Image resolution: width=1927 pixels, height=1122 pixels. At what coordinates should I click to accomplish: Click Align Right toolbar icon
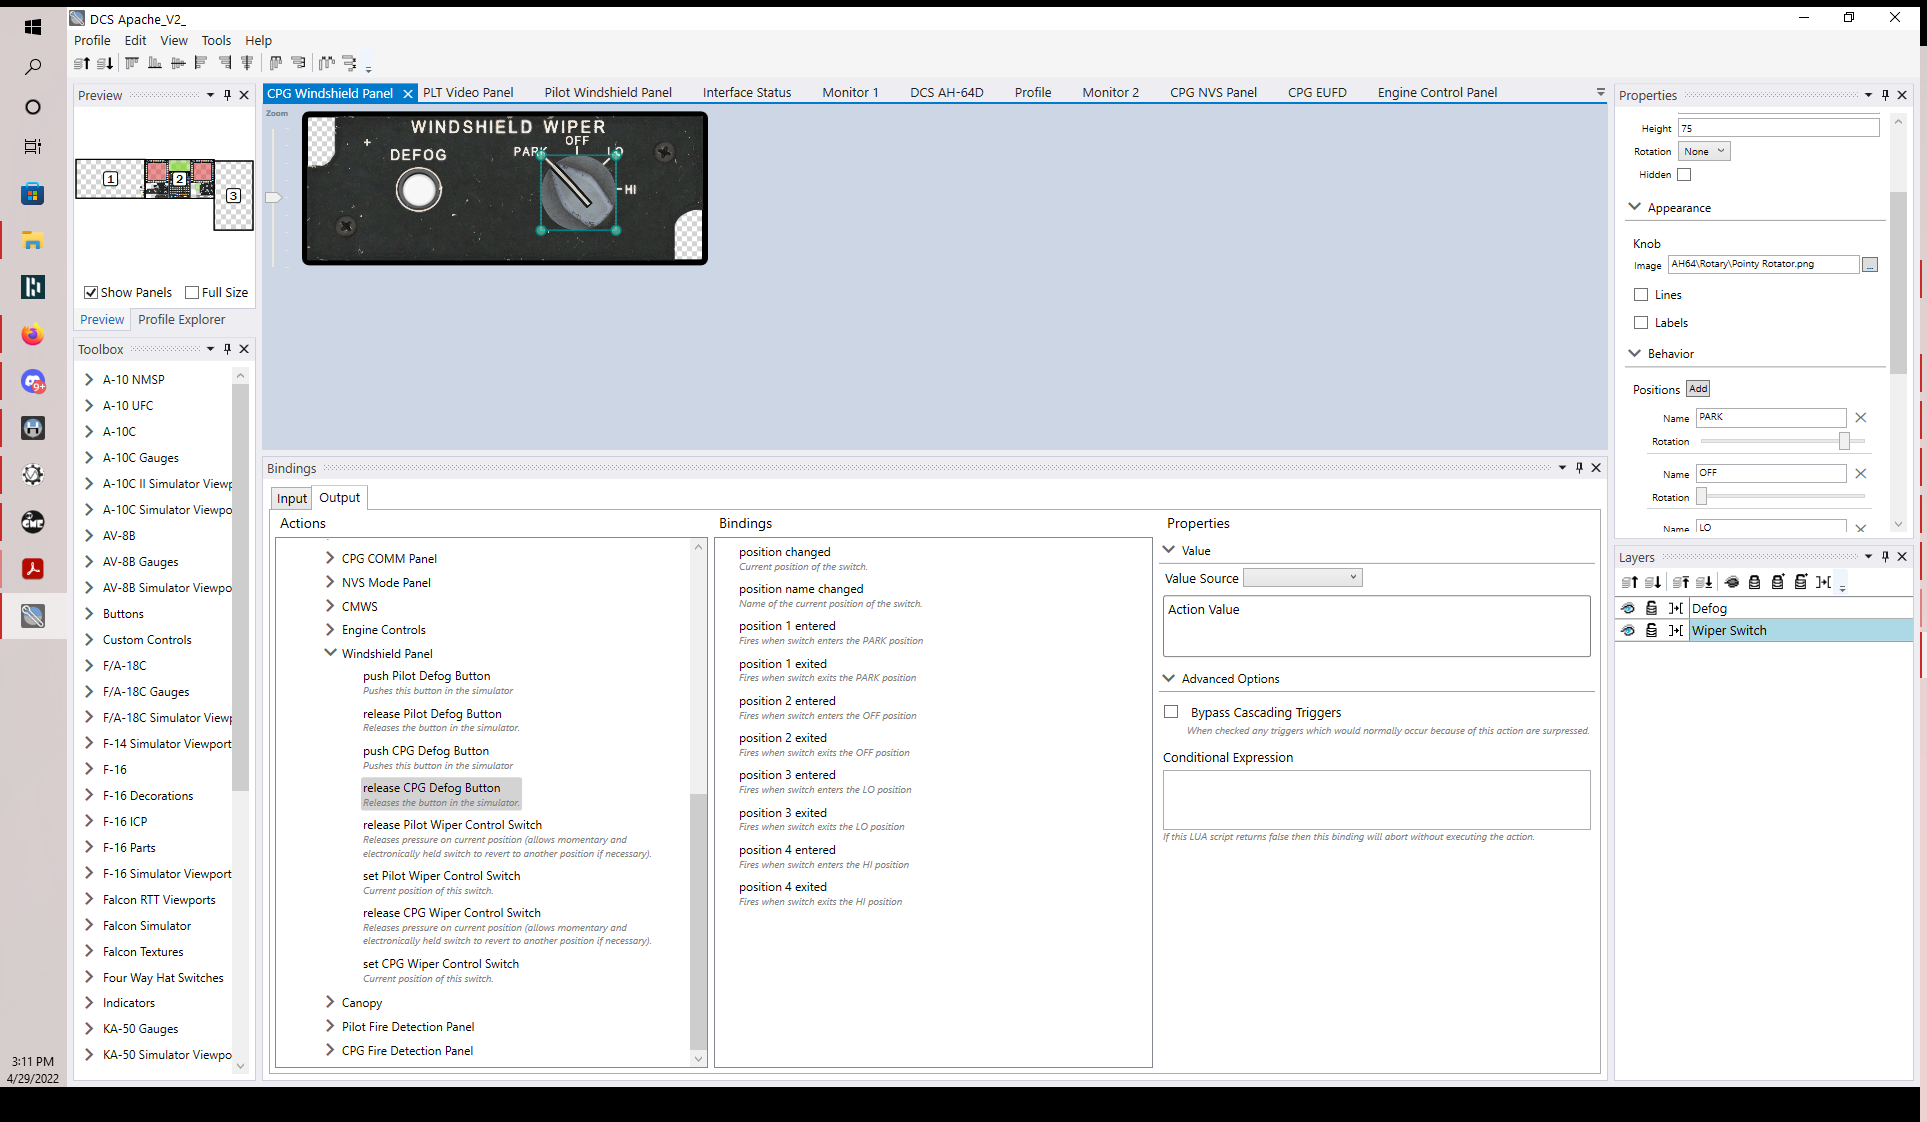point(224,64)
